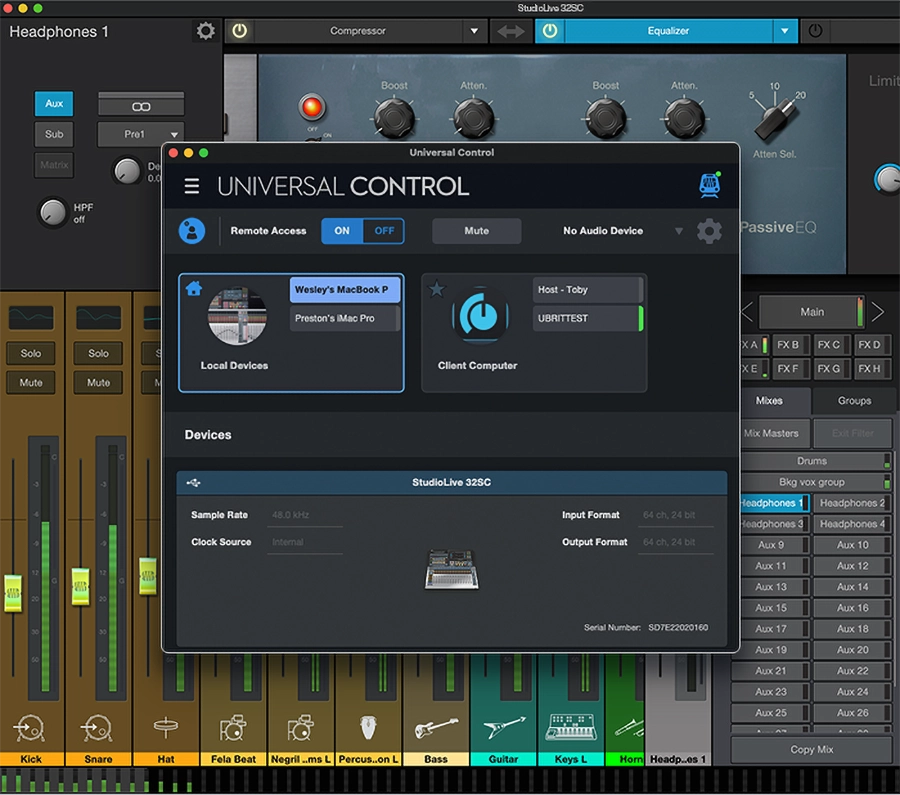The width and height of the screenshot is (900, 795).
Task: Open the Universal Control hamburger menu
Action: pos(192,186)
